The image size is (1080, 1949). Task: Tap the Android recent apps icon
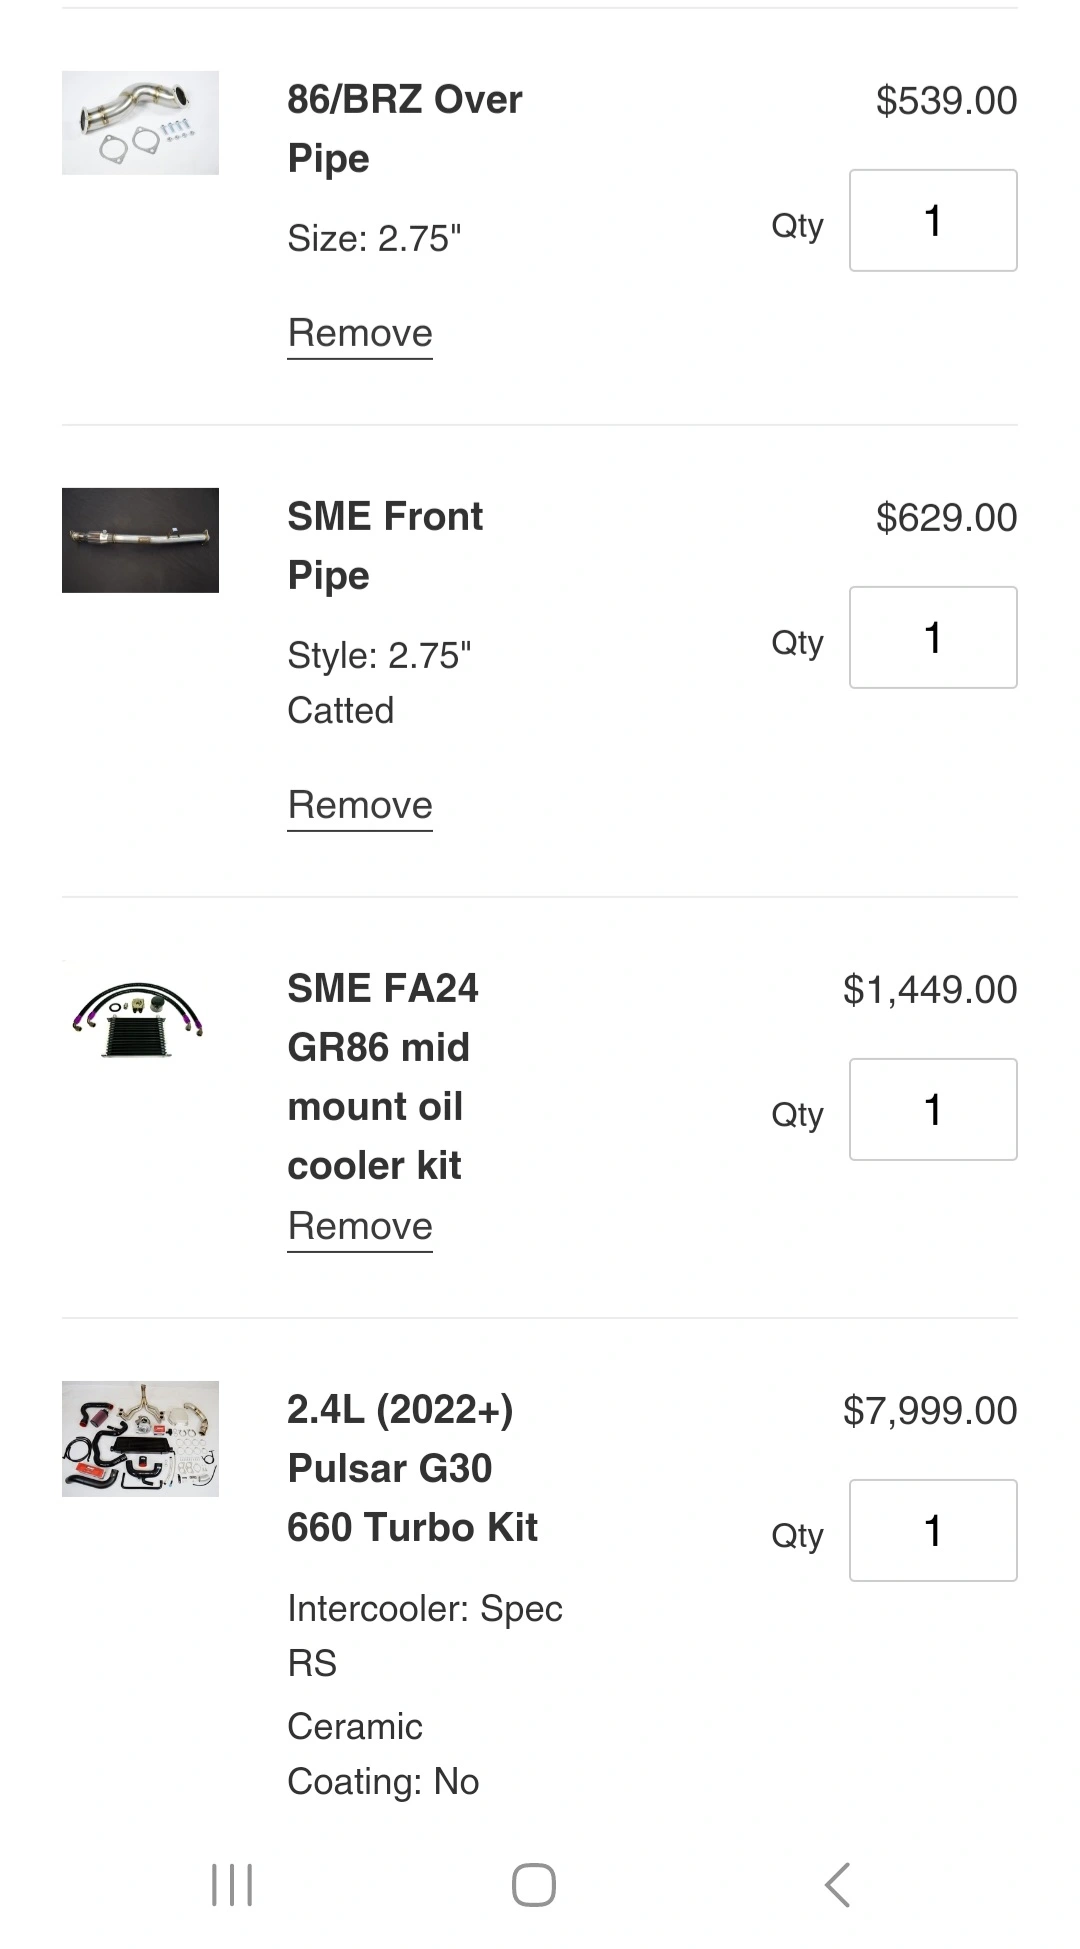pos(232,1885)
